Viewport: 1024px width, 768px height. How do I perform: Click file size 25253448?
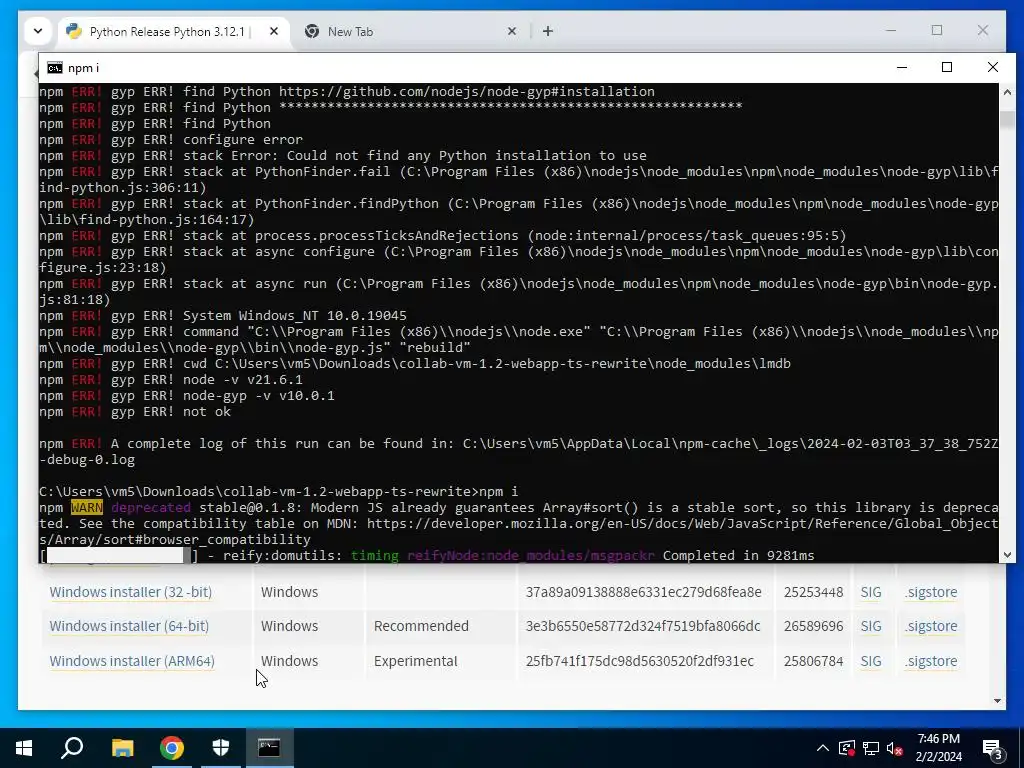813,592
